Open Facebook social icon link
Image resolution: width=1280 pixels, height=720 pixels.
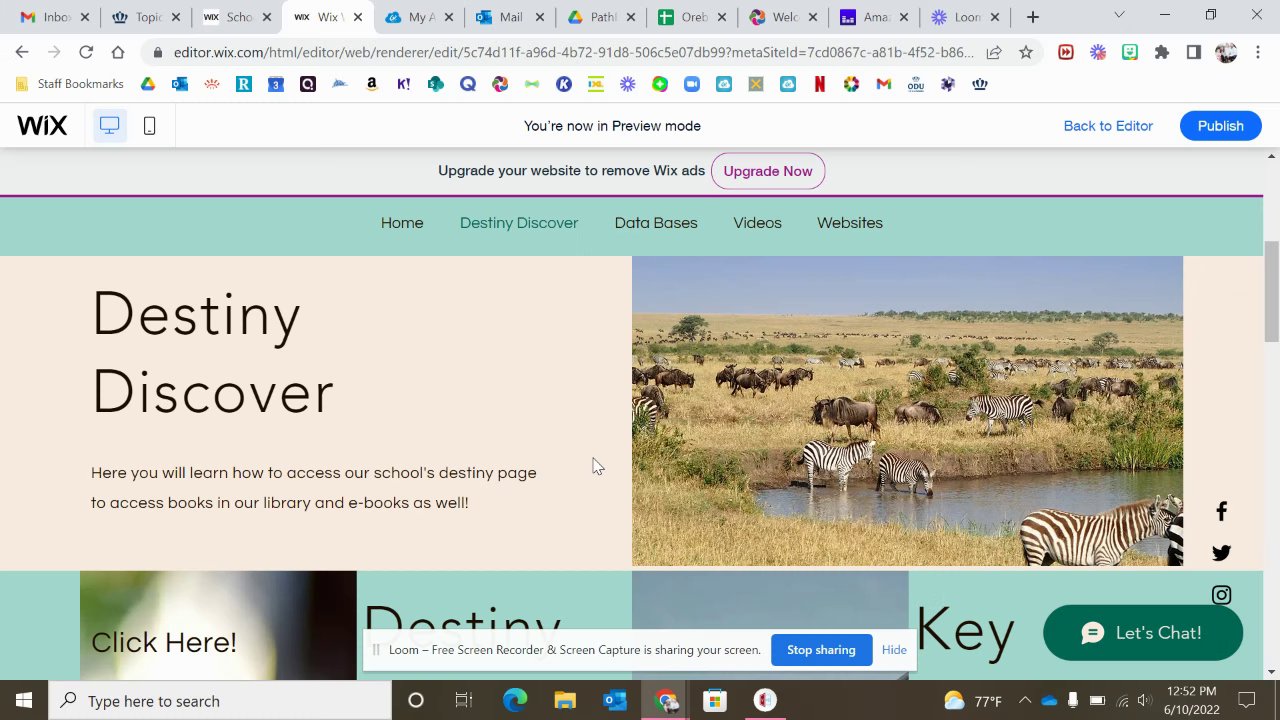pos(1221,512)
